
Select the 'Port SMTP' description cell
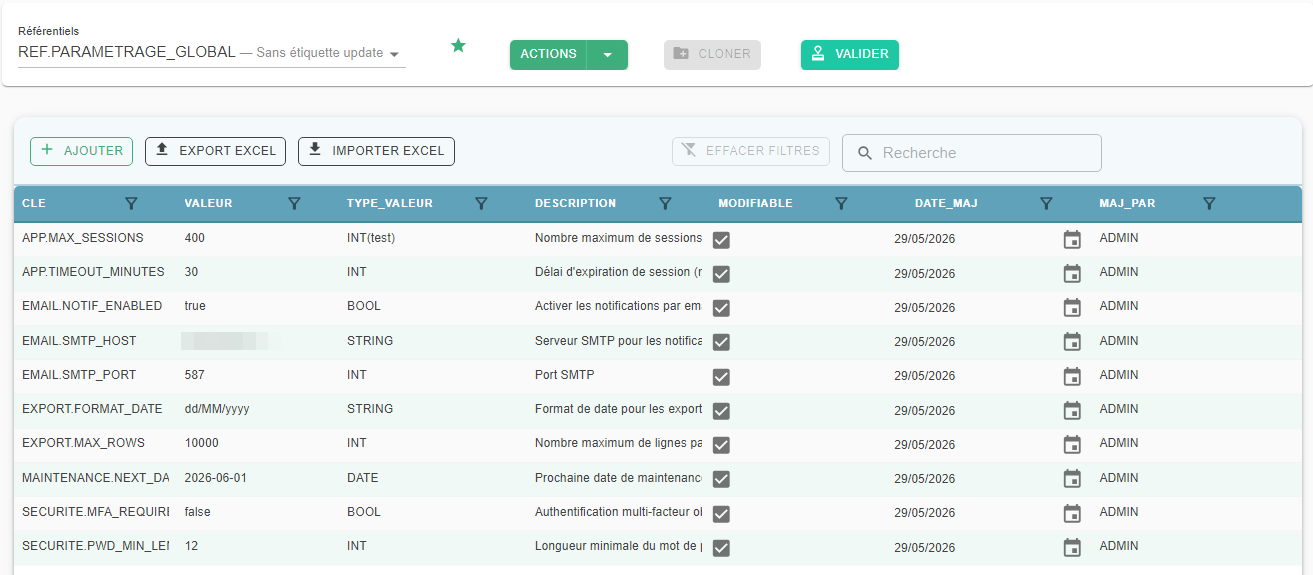pos(565,375)
